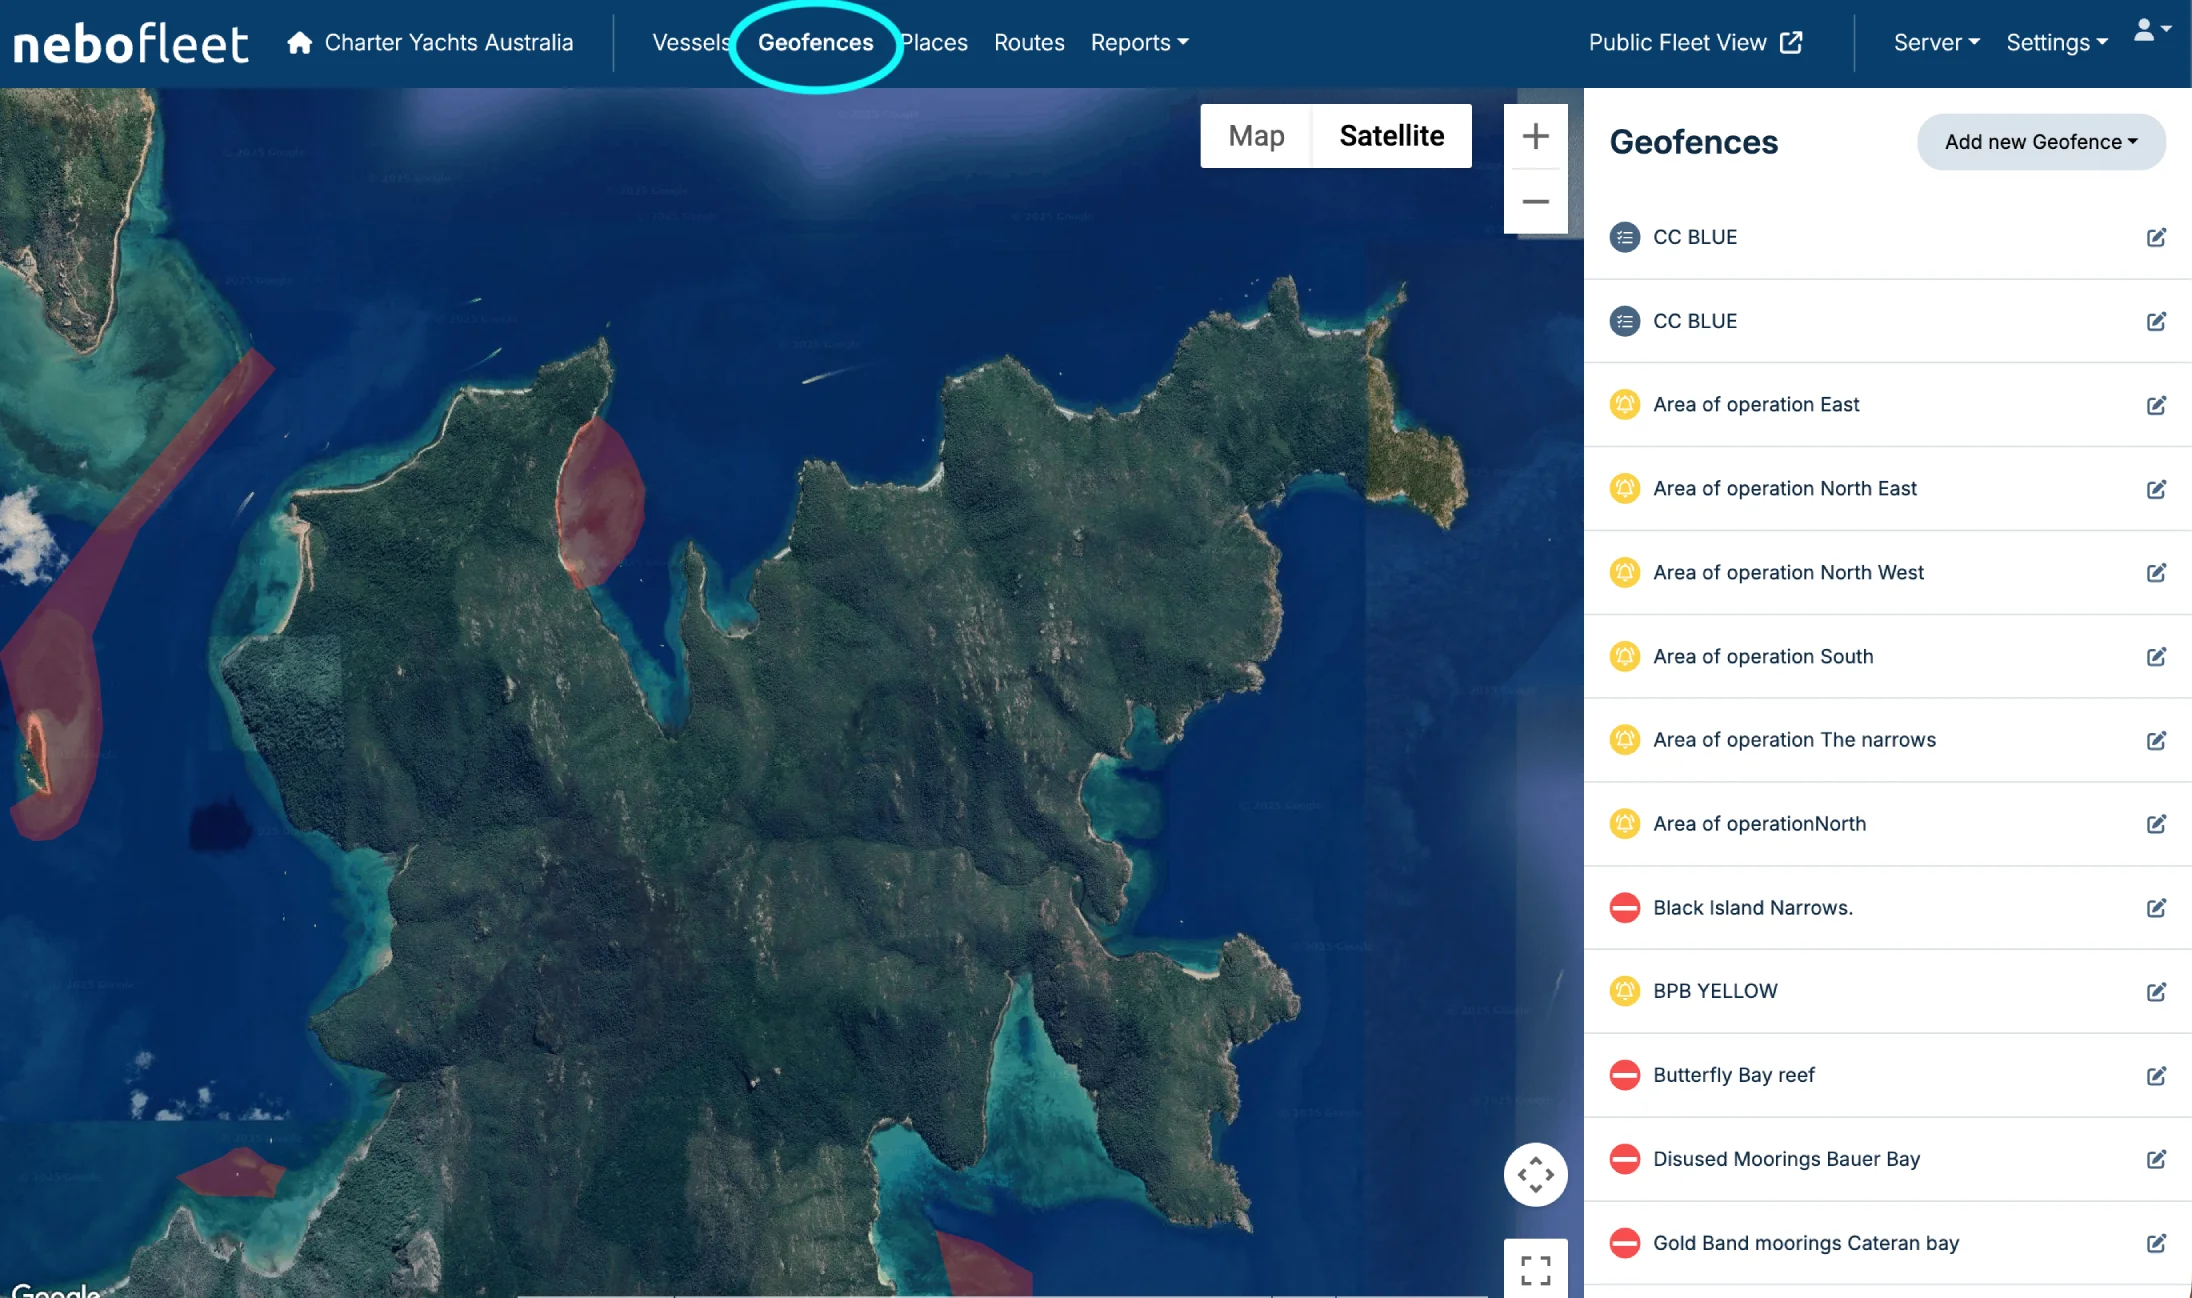This screenshot has height=1298, width=2192.
Task: Click the edit icon for Butterfly Bay reef
Action: click(x=2156, y=1075)
